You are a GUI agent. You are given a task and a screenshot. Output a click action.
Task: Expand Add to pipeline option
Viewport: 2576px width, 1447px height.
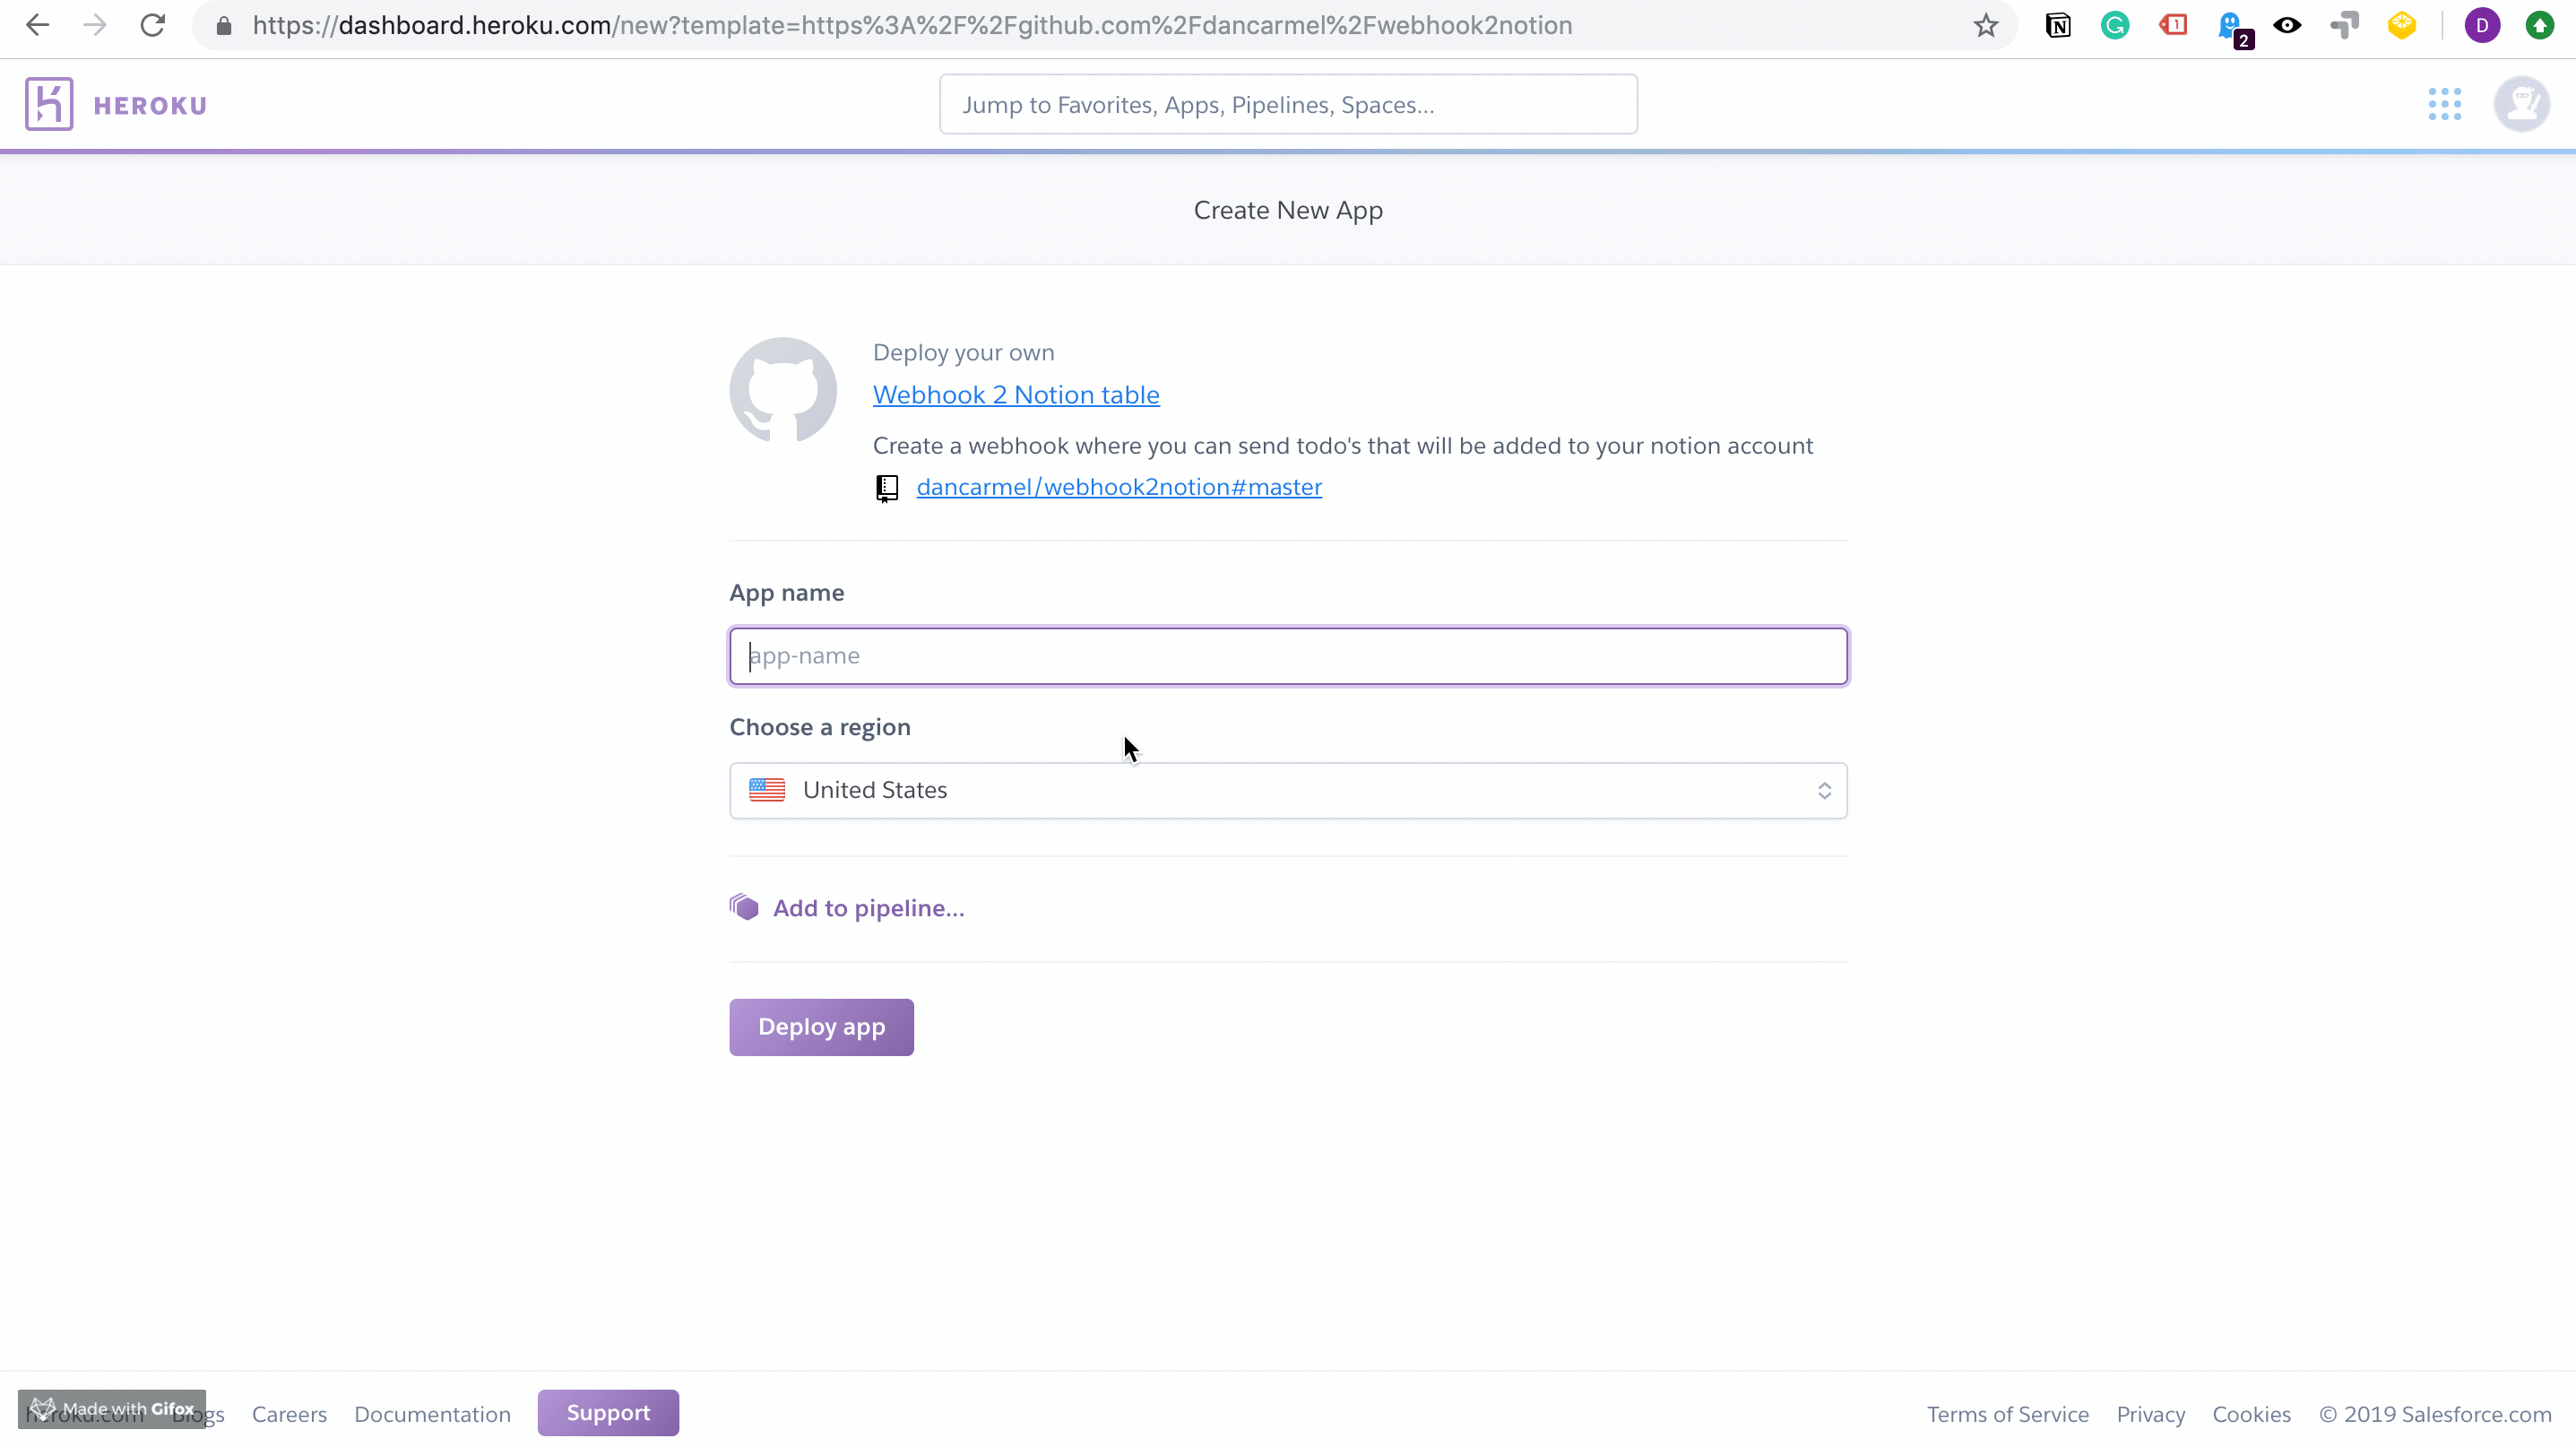(867, 908)
